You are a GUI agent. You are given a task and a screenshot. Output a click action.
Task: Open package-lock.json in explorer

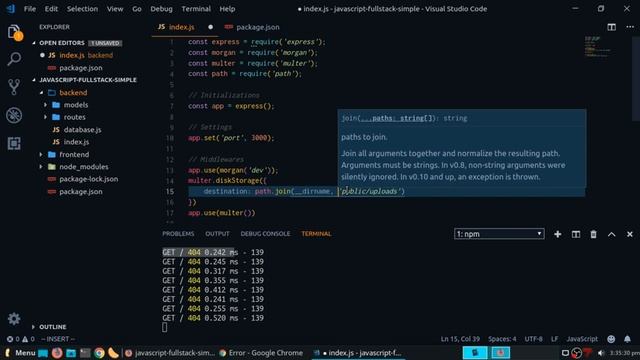coord(89,179)
